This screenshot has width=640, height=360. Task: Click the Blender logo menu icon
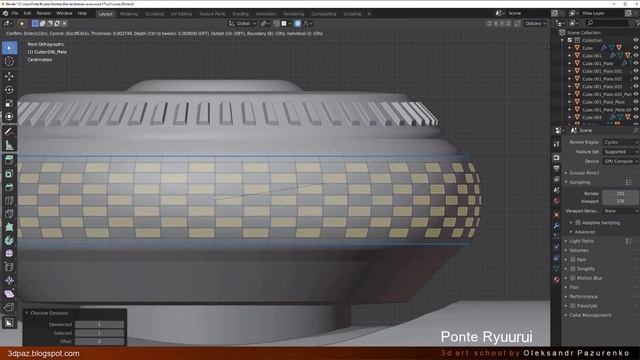(5, 13)
